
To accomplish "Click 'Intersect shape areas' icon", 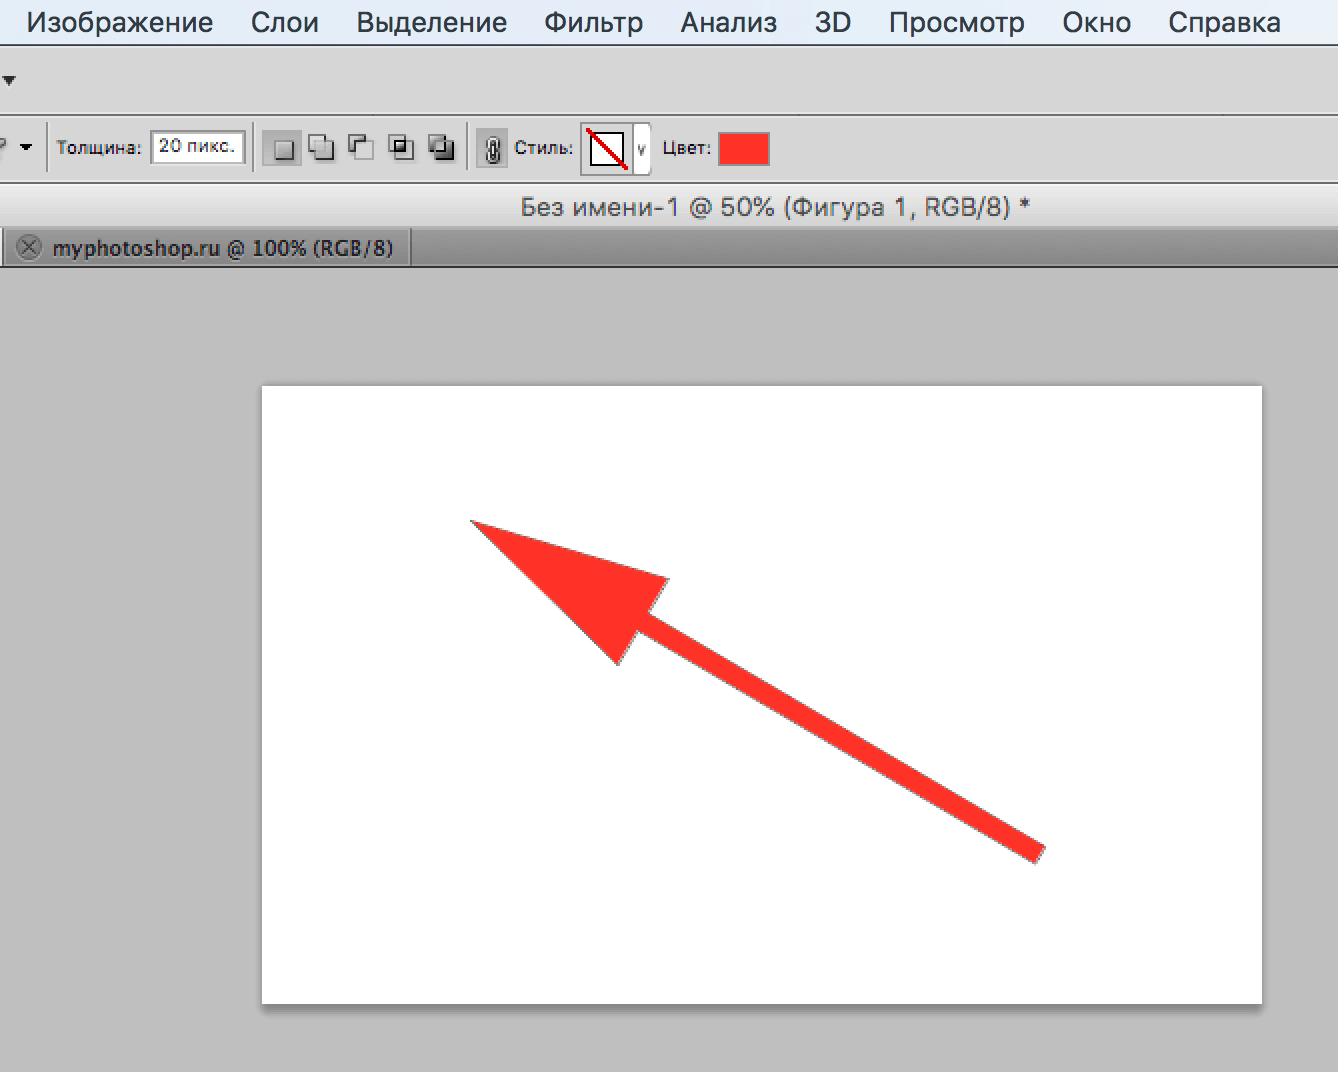I will [x=401, y=149].
